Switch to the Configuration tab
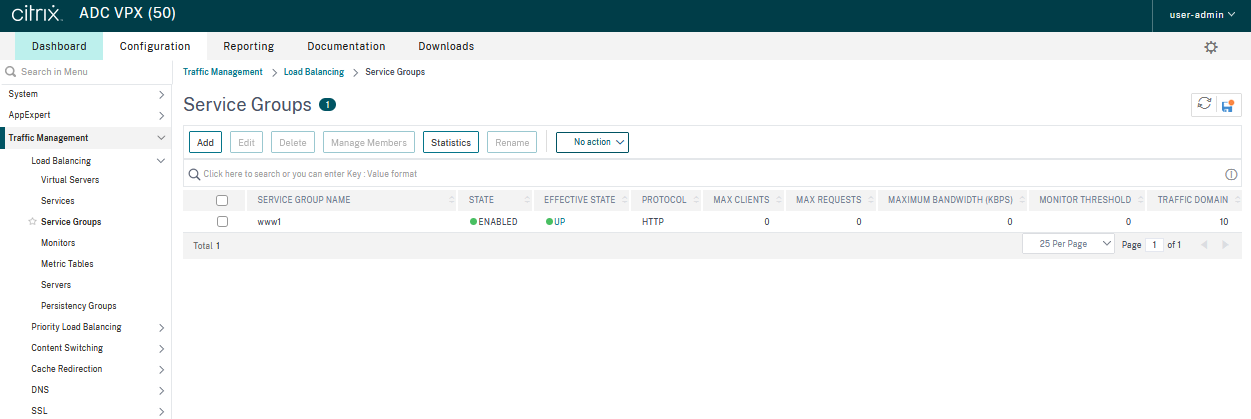This screenshot has height=419, width=1251. pos(155,46)
